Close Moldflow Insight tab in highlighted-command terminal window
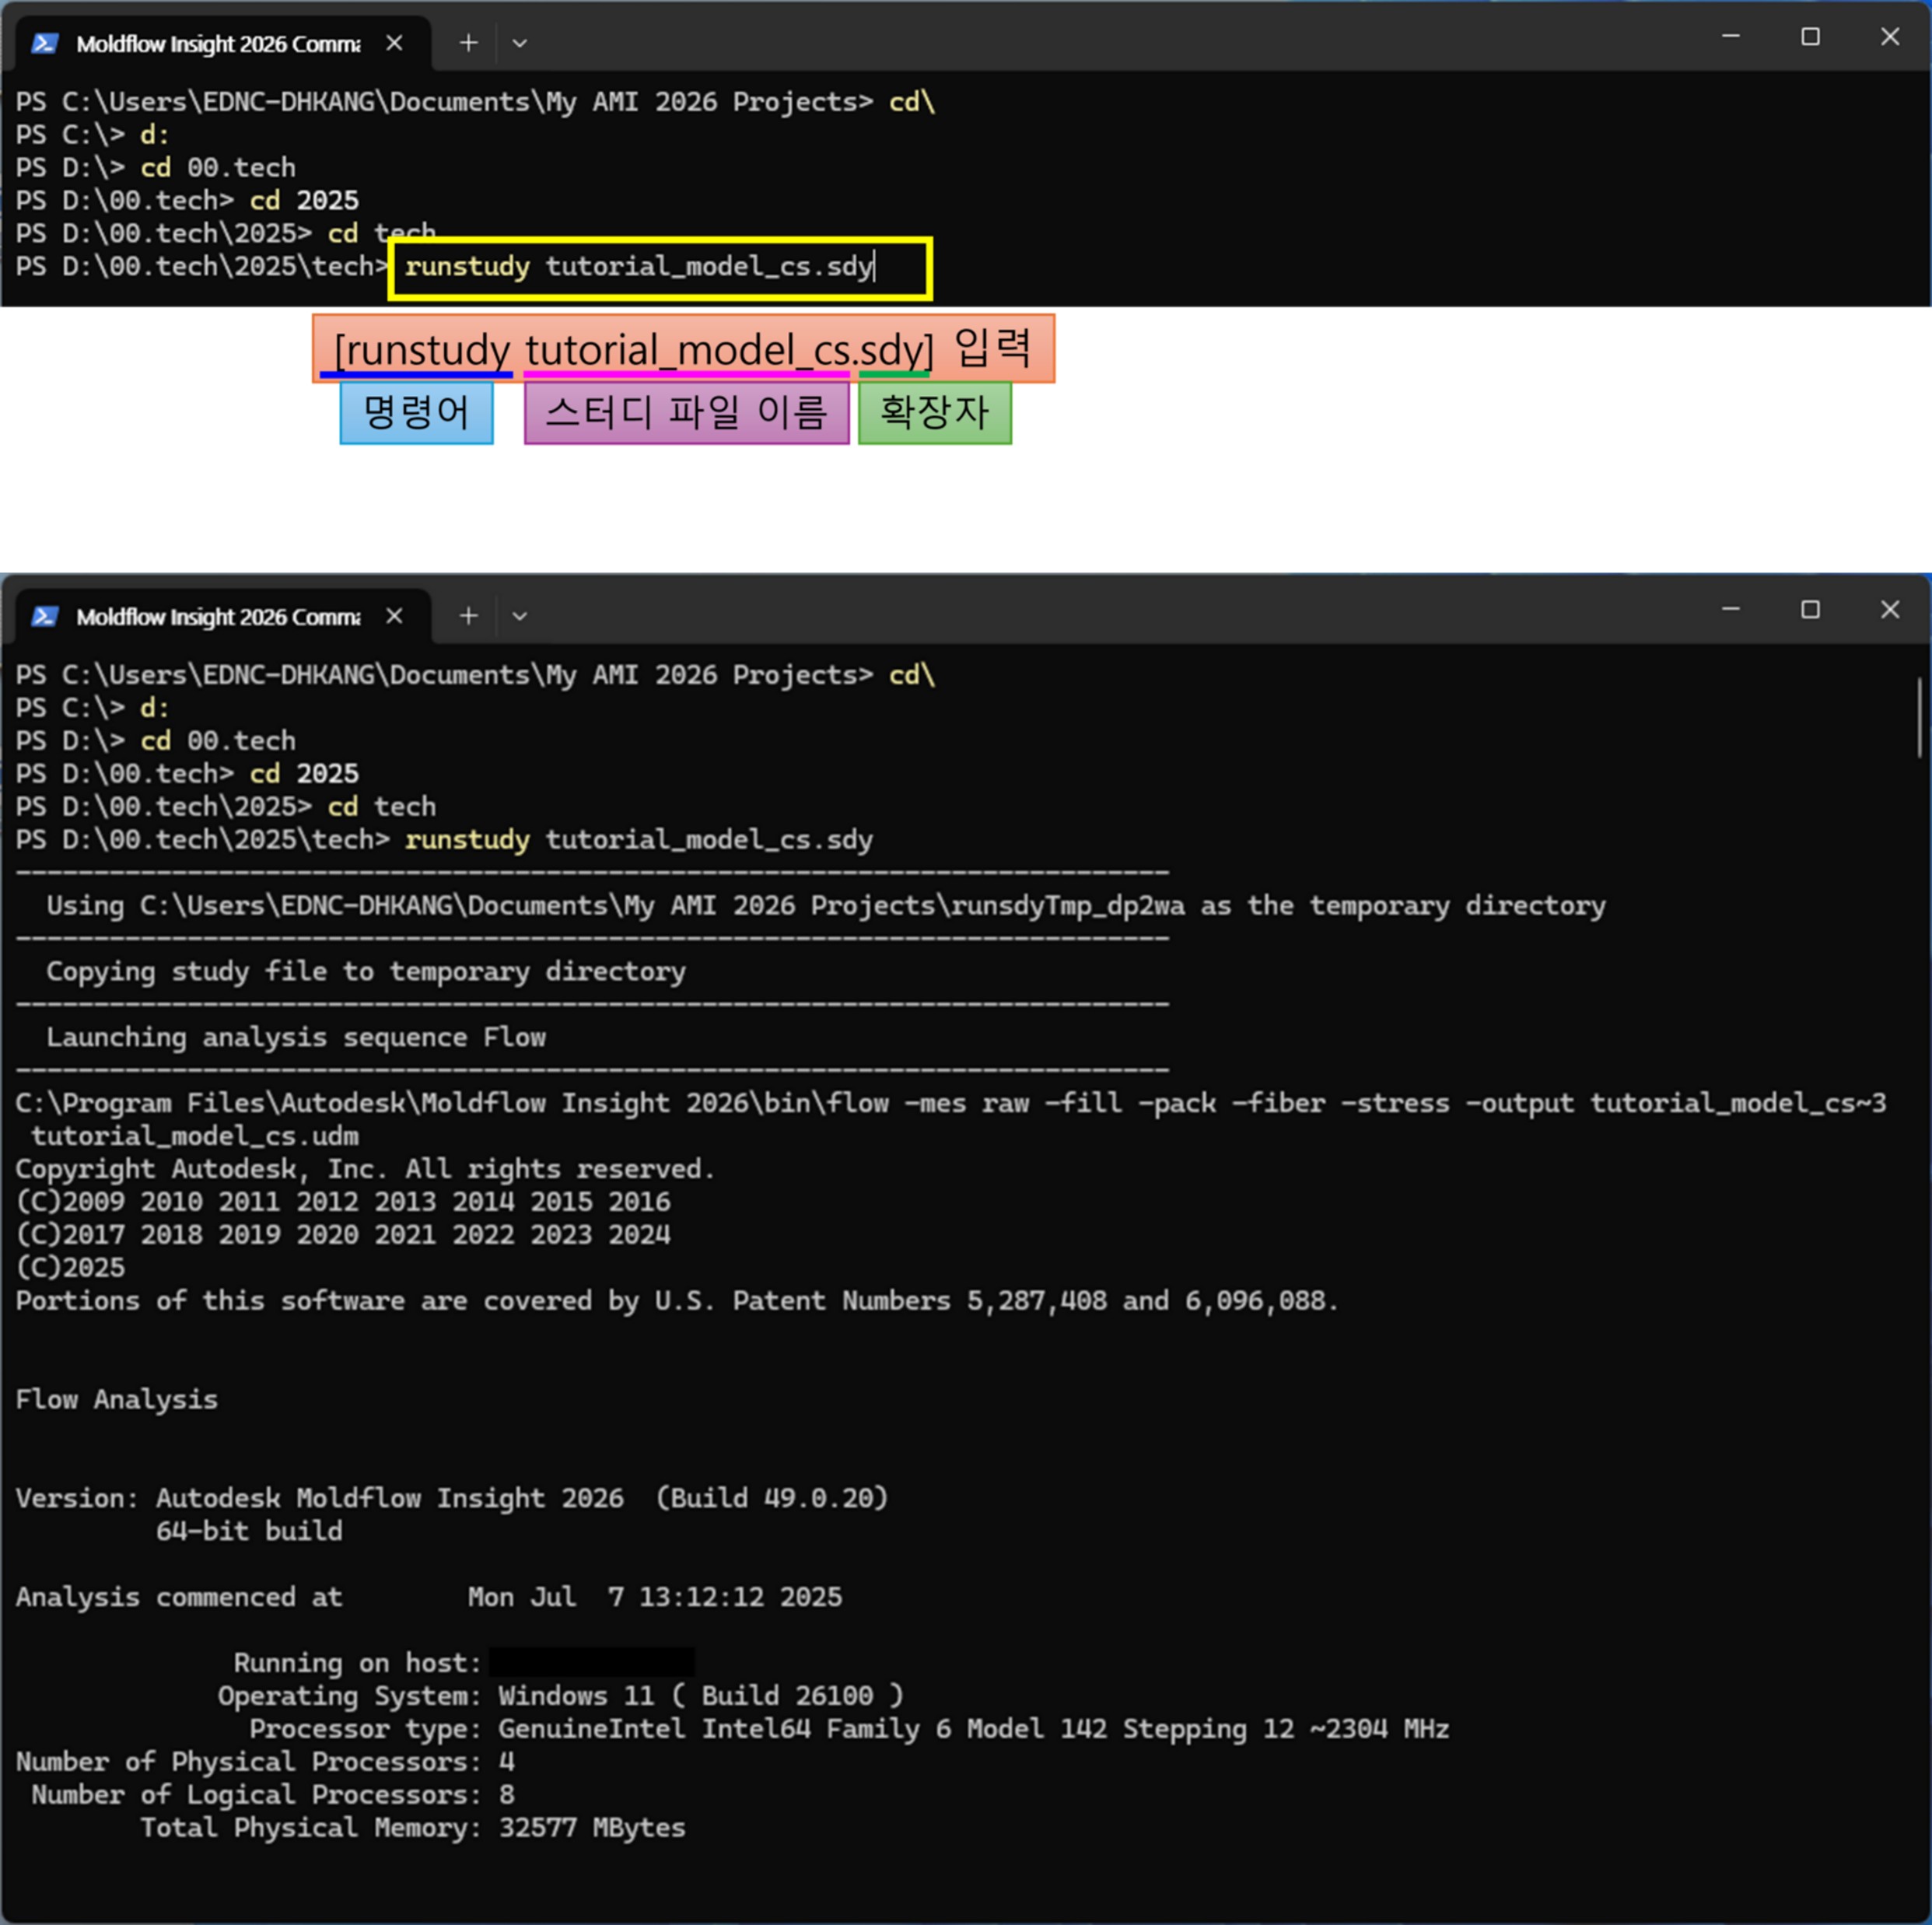This screenshot has height=1925, width=1932. point(394,43)
